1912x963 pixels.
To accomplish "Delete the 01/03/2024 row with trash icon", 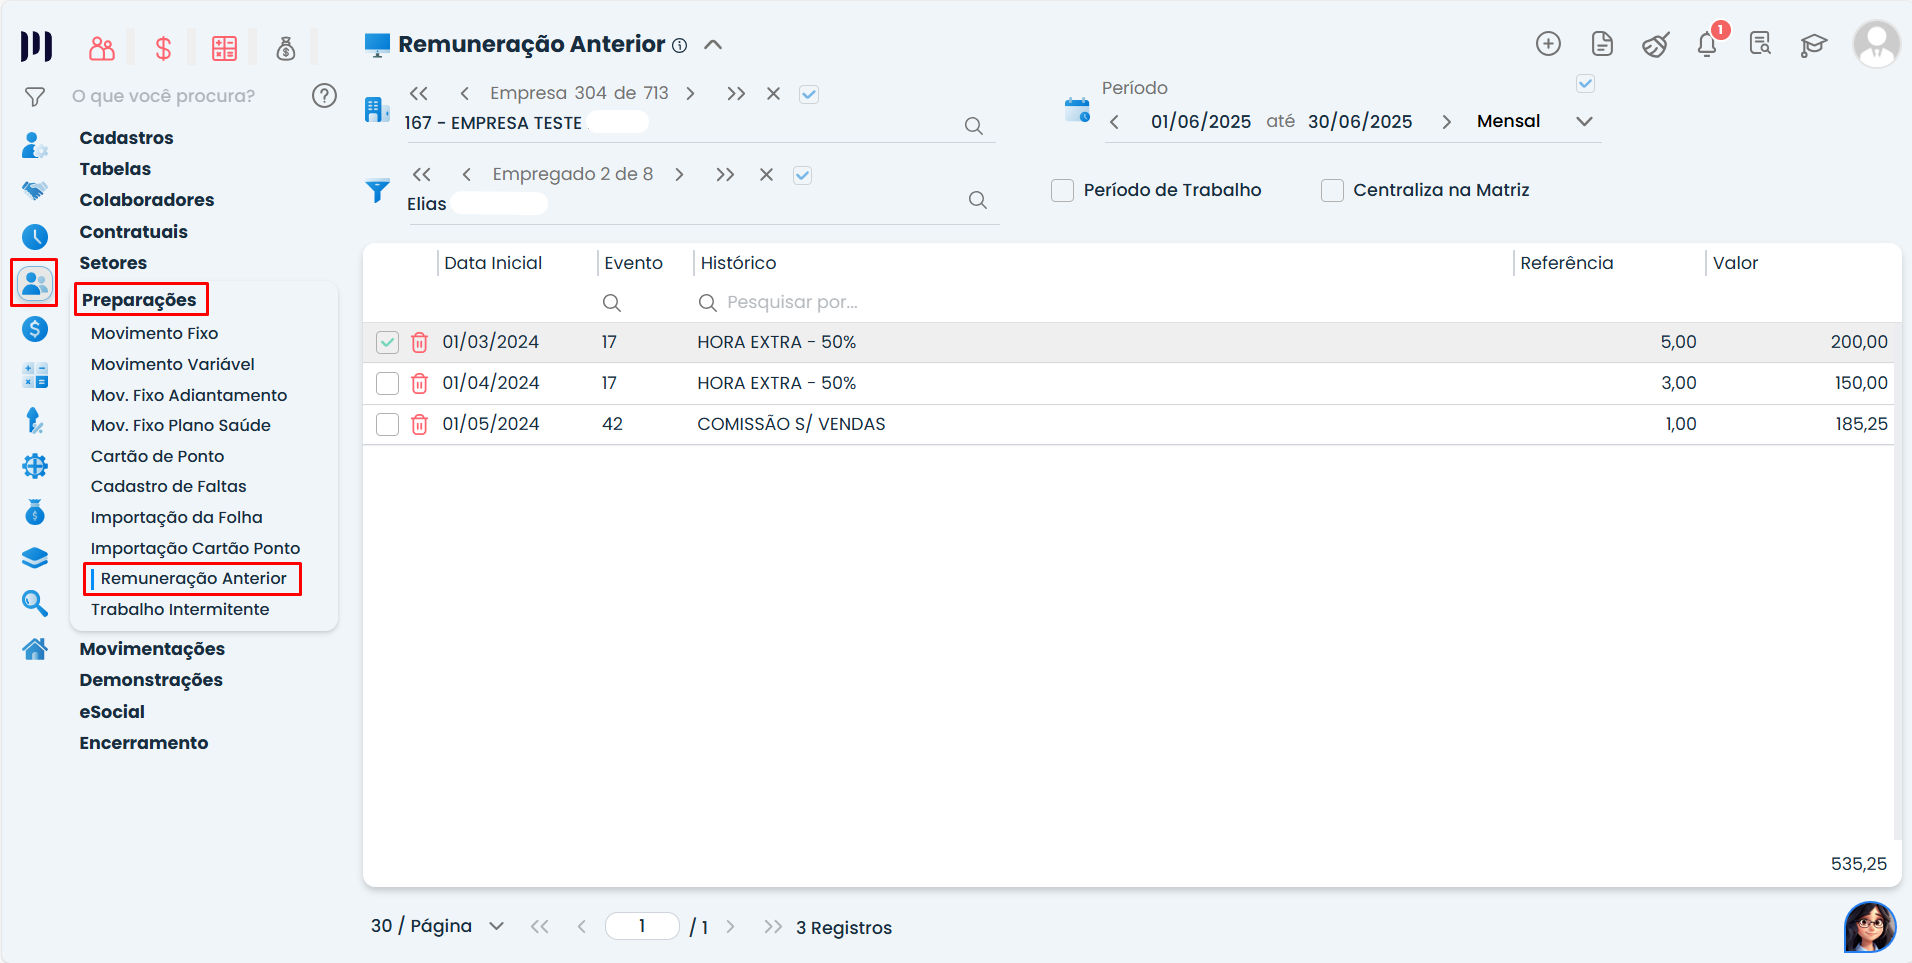I will [420, 342].
